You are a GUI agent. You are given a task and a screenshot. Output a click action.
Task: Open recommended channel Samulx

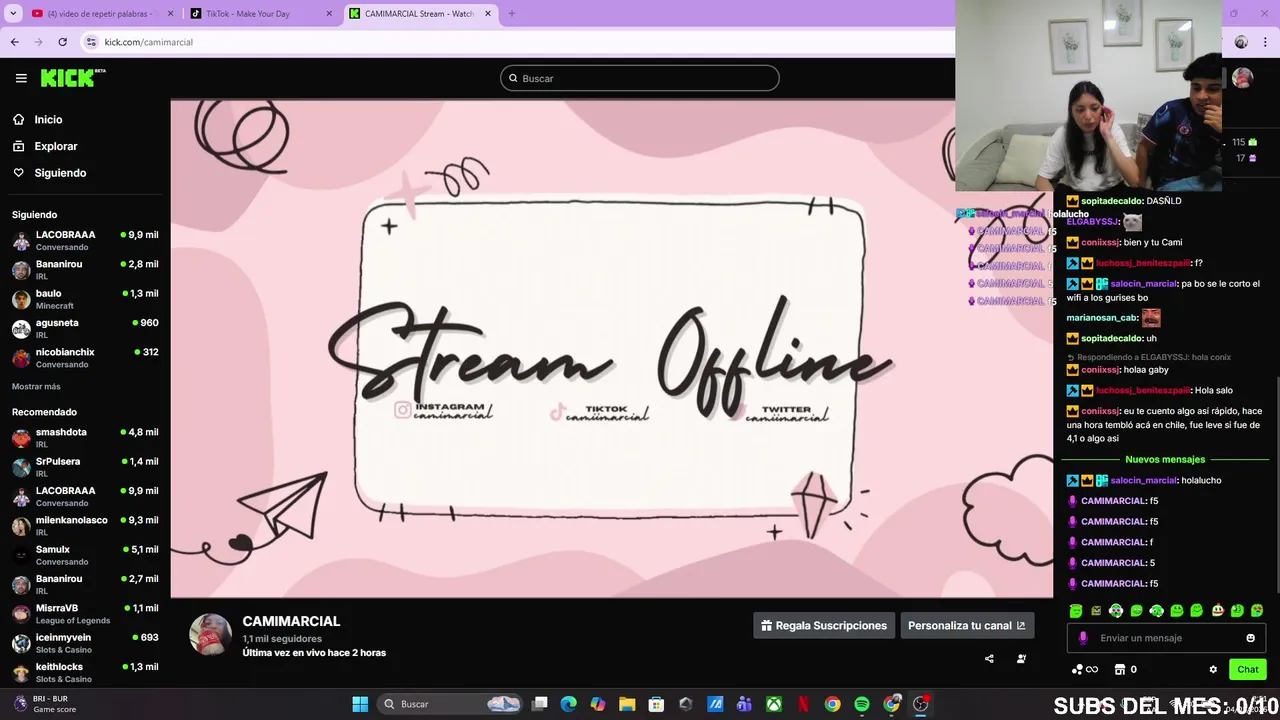[85, 555]
